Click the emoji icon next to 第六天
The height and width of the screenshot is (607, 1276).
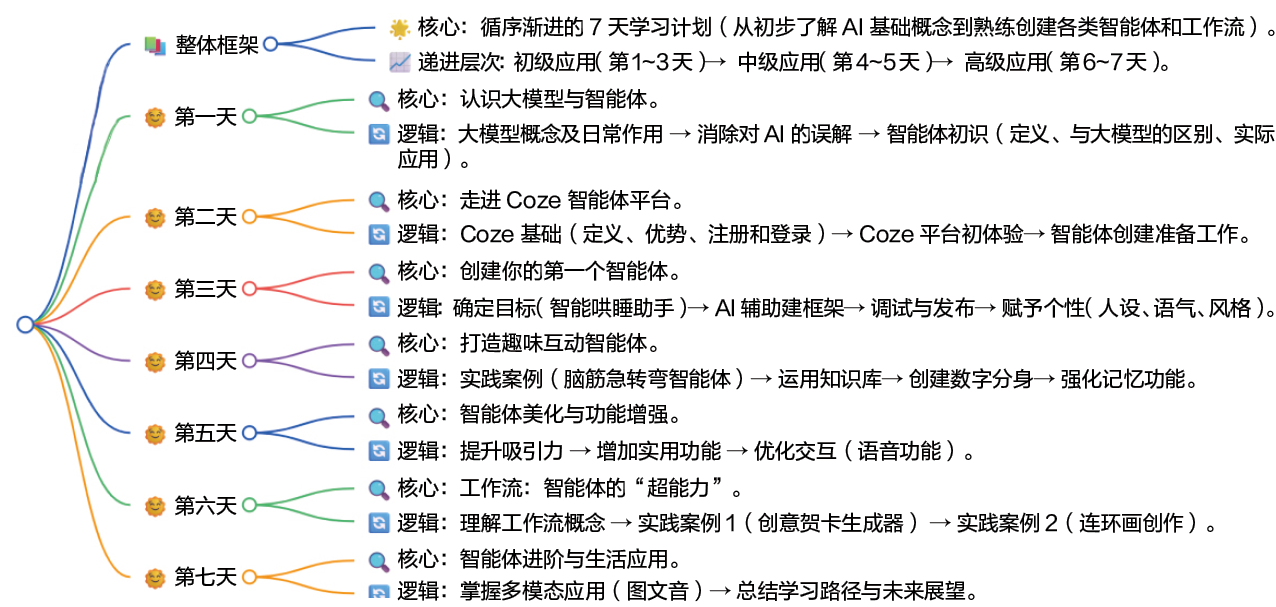click(154, 505)
